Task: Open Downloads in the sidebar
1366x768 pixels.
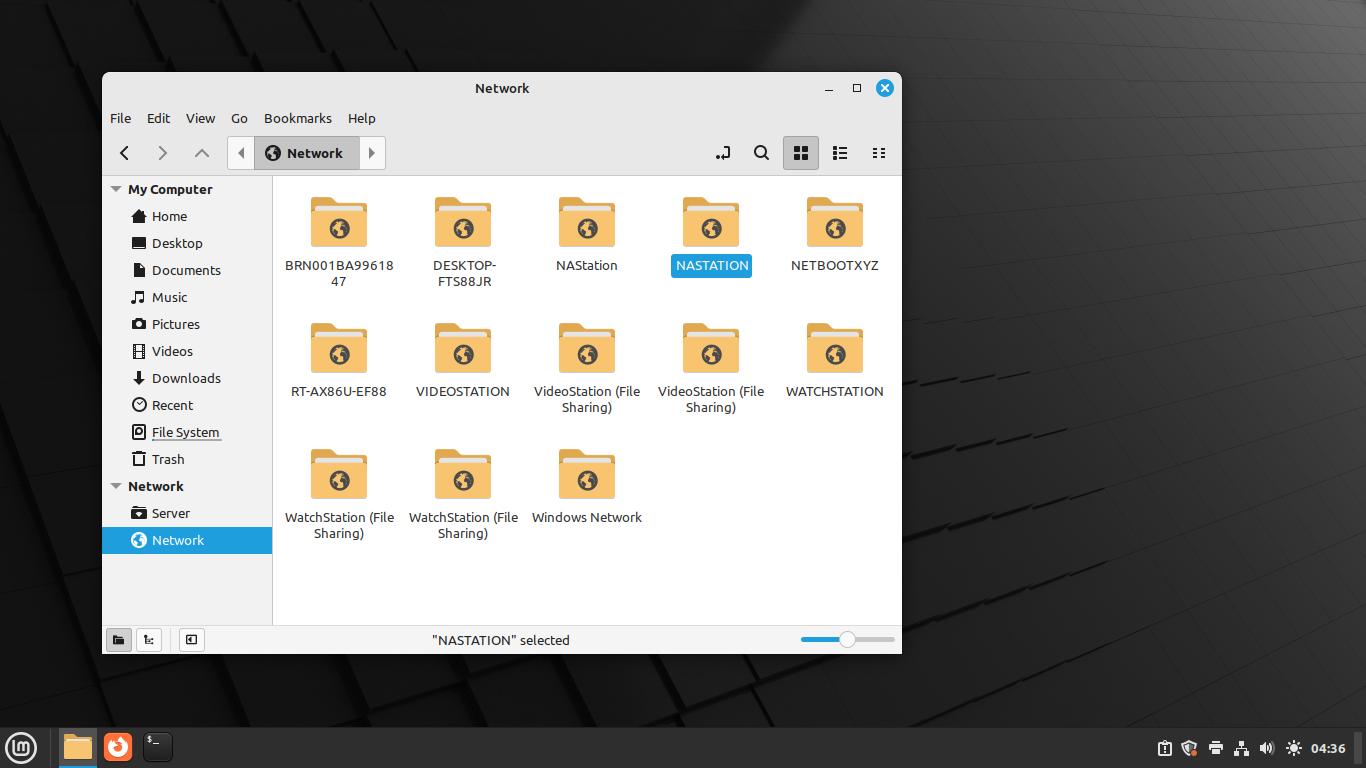Action: pos(187,378)
